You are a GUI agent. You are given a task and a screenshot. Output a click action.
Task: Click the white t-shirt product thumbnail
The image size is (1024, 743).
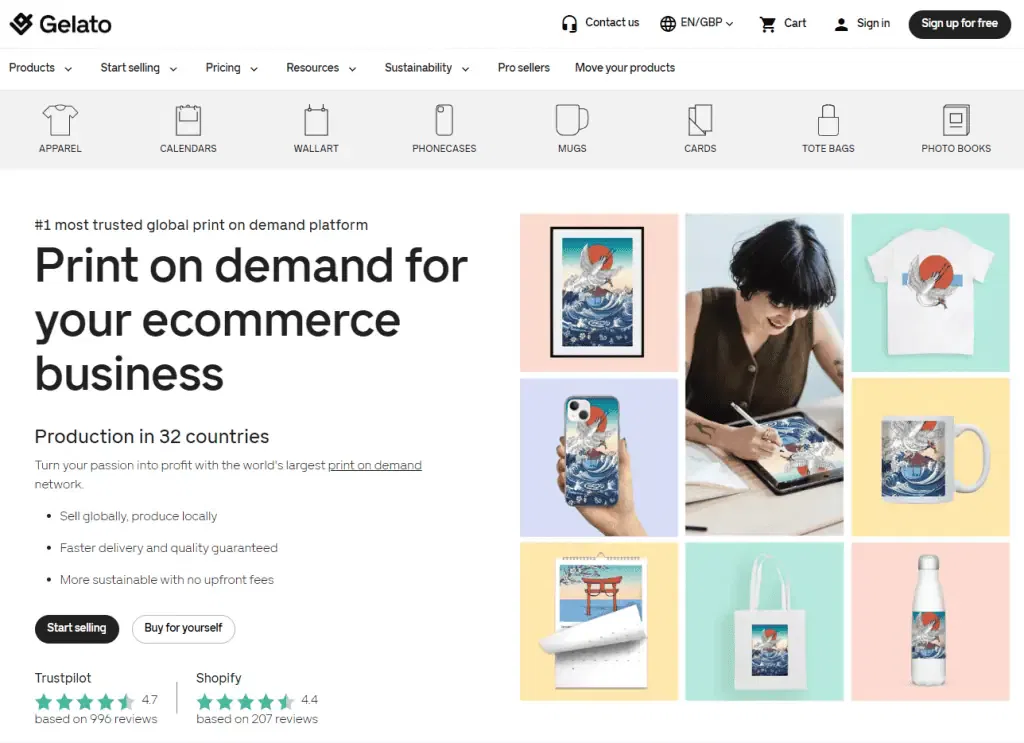[x=930, y=292]
